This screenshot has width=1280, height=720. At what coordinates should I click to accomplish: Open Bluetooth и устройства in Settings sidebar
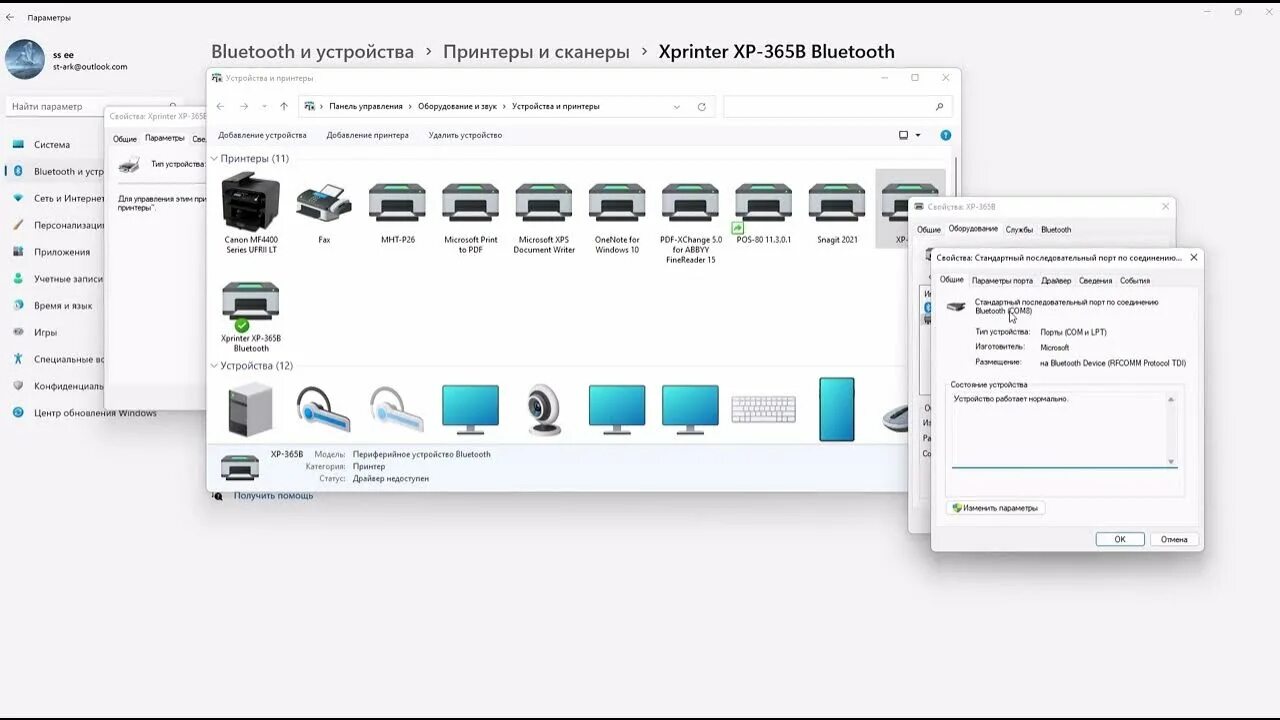point(60,171)
